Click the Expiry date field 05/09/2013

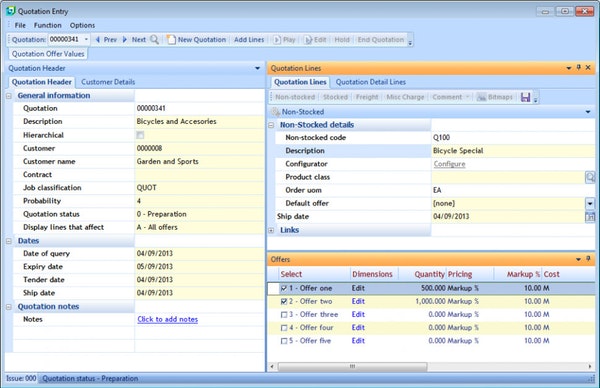tap(199, 267)
